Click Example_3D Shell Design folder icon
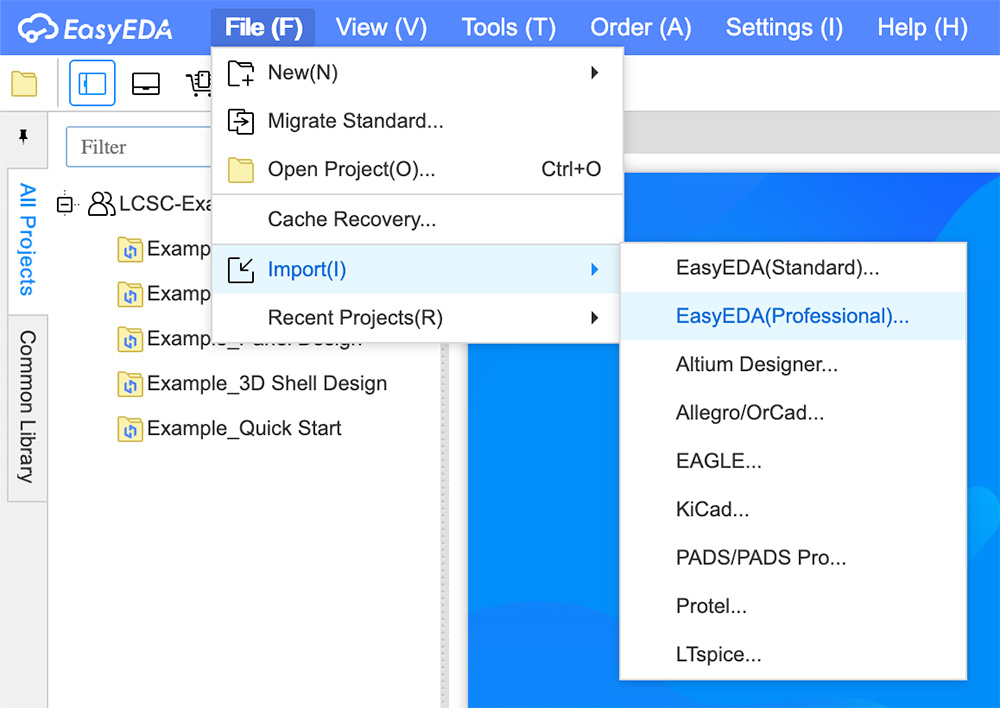The height and width of the screenshot is (708, 1000). (130, 385)
